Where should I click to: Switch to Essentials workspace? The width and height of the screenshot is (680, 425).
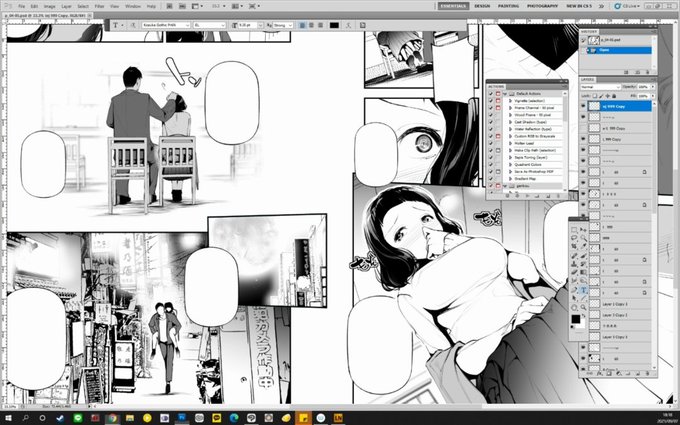tap(453, 6)
